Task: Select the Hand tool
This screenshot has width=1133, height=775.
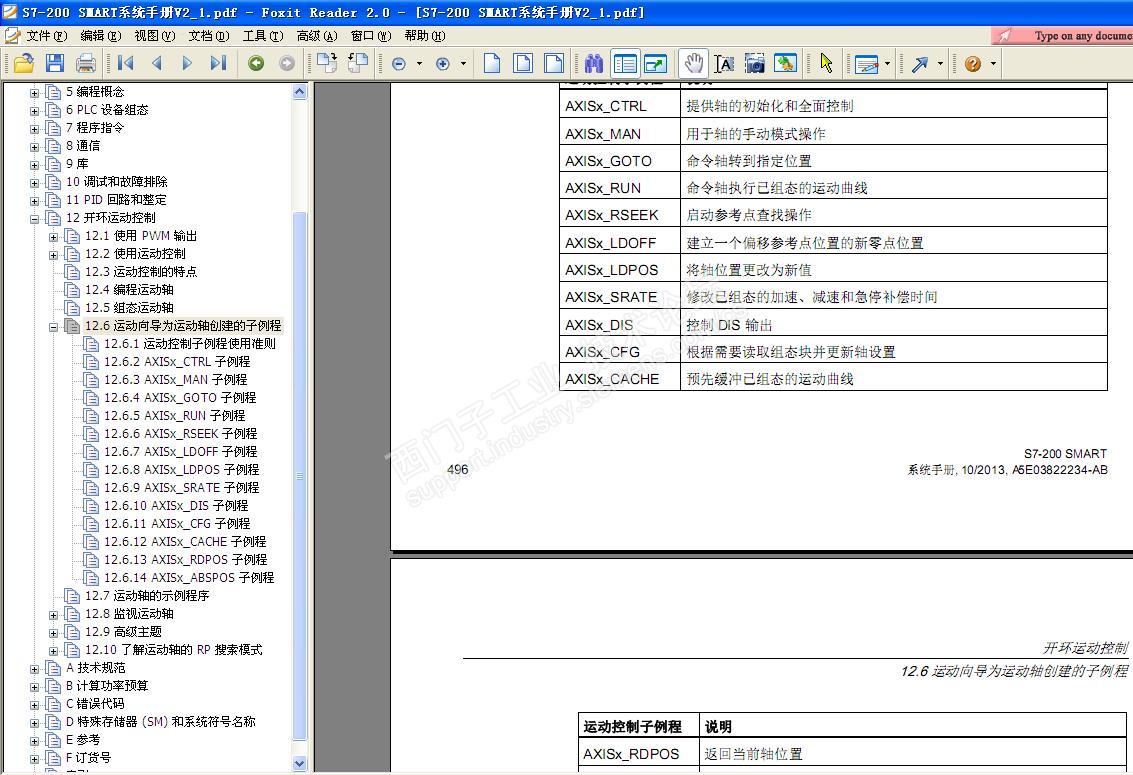Action: coord(694,64)
